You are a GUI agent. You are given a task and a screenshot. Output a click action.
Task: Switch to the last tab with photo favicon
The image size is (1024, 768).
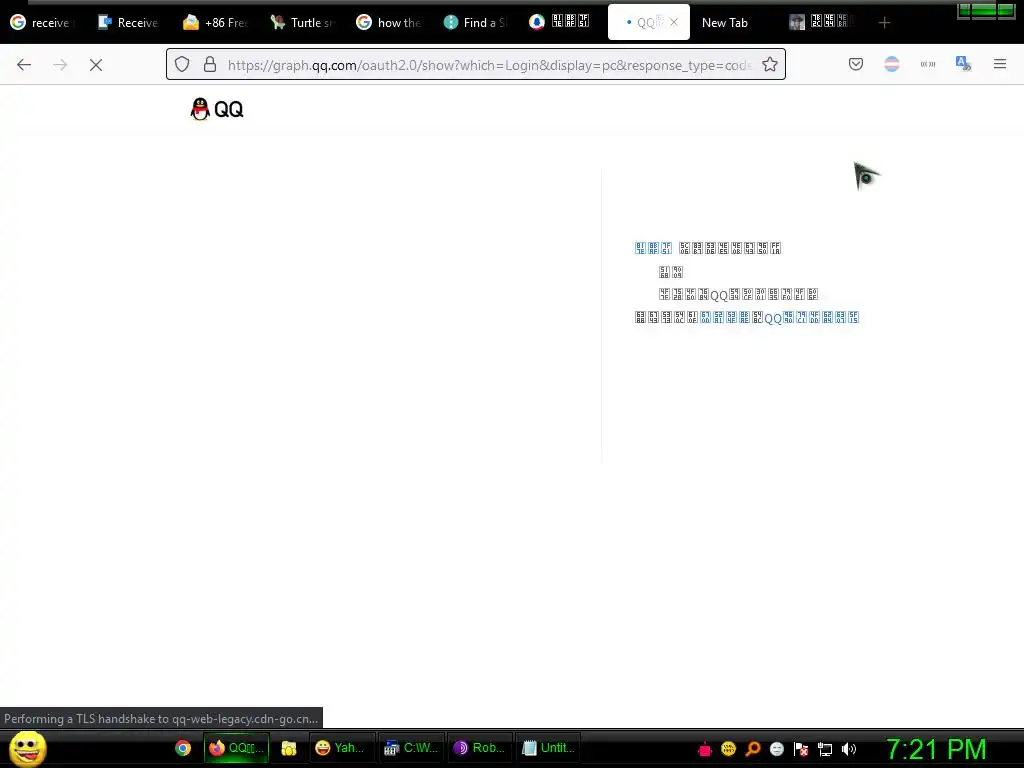(821, 23)
